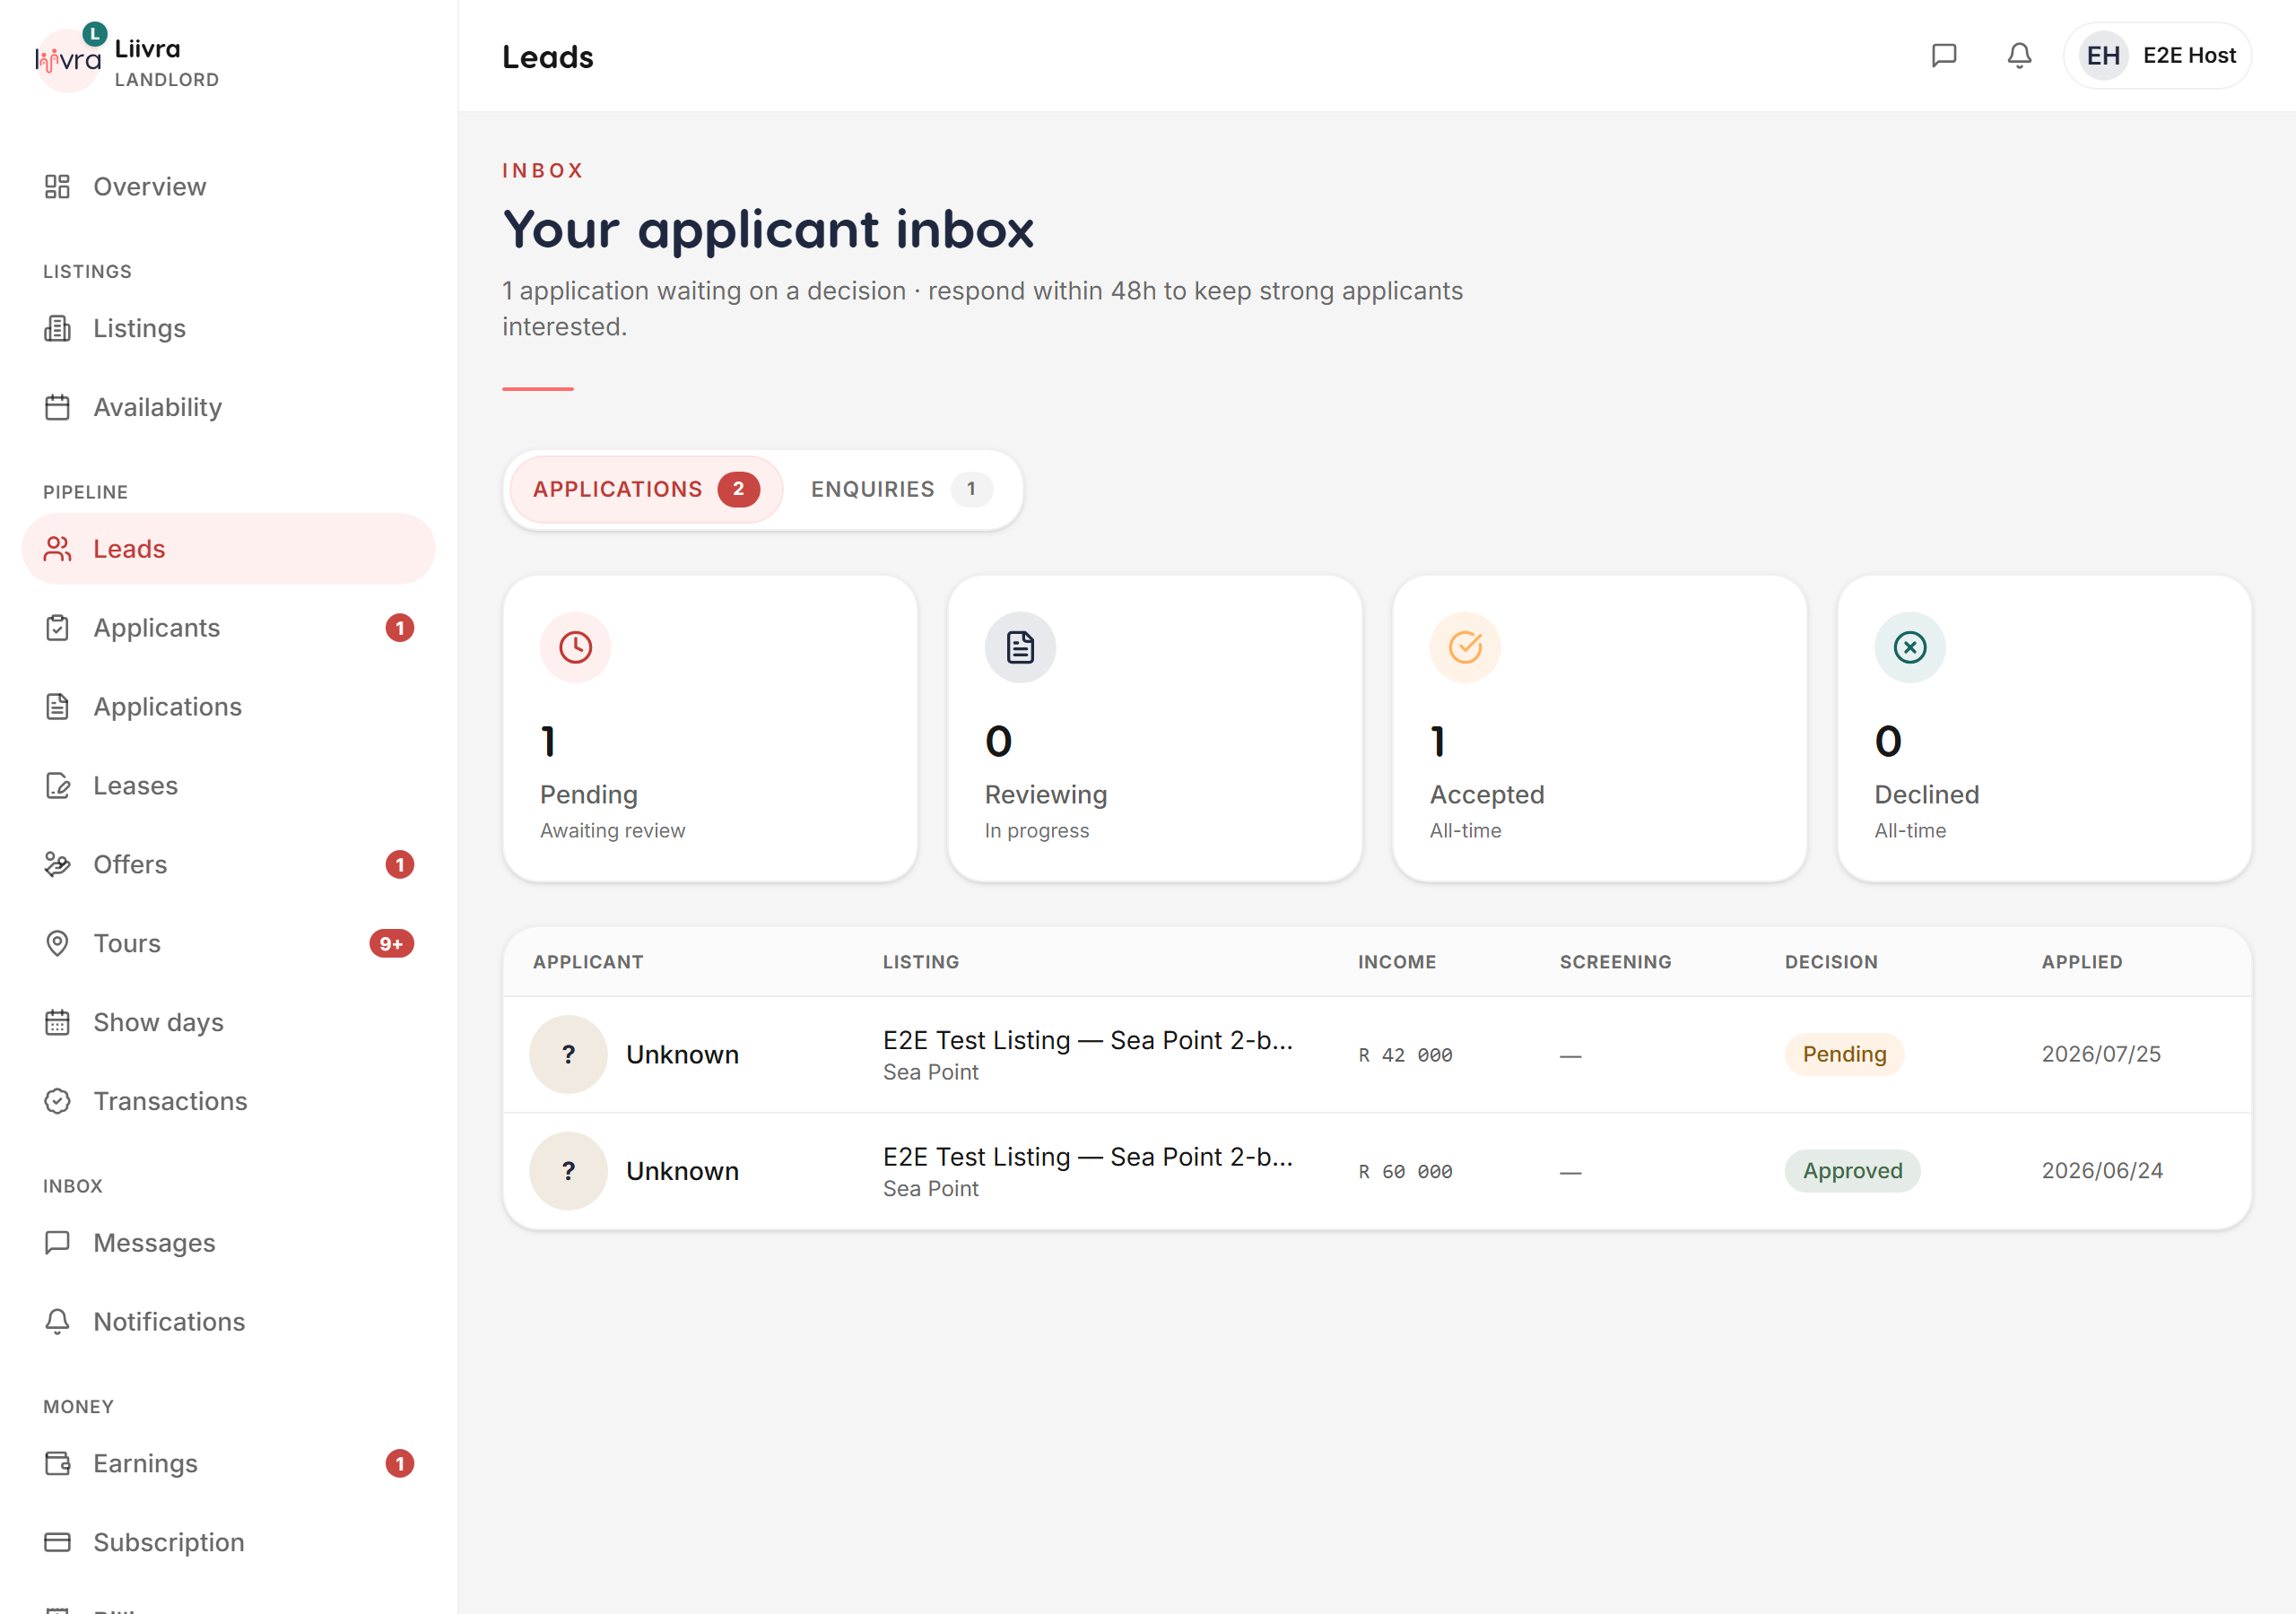Click the Pending status badge
This screenshot has height=1614, width=2296.
point(1844,1054)
